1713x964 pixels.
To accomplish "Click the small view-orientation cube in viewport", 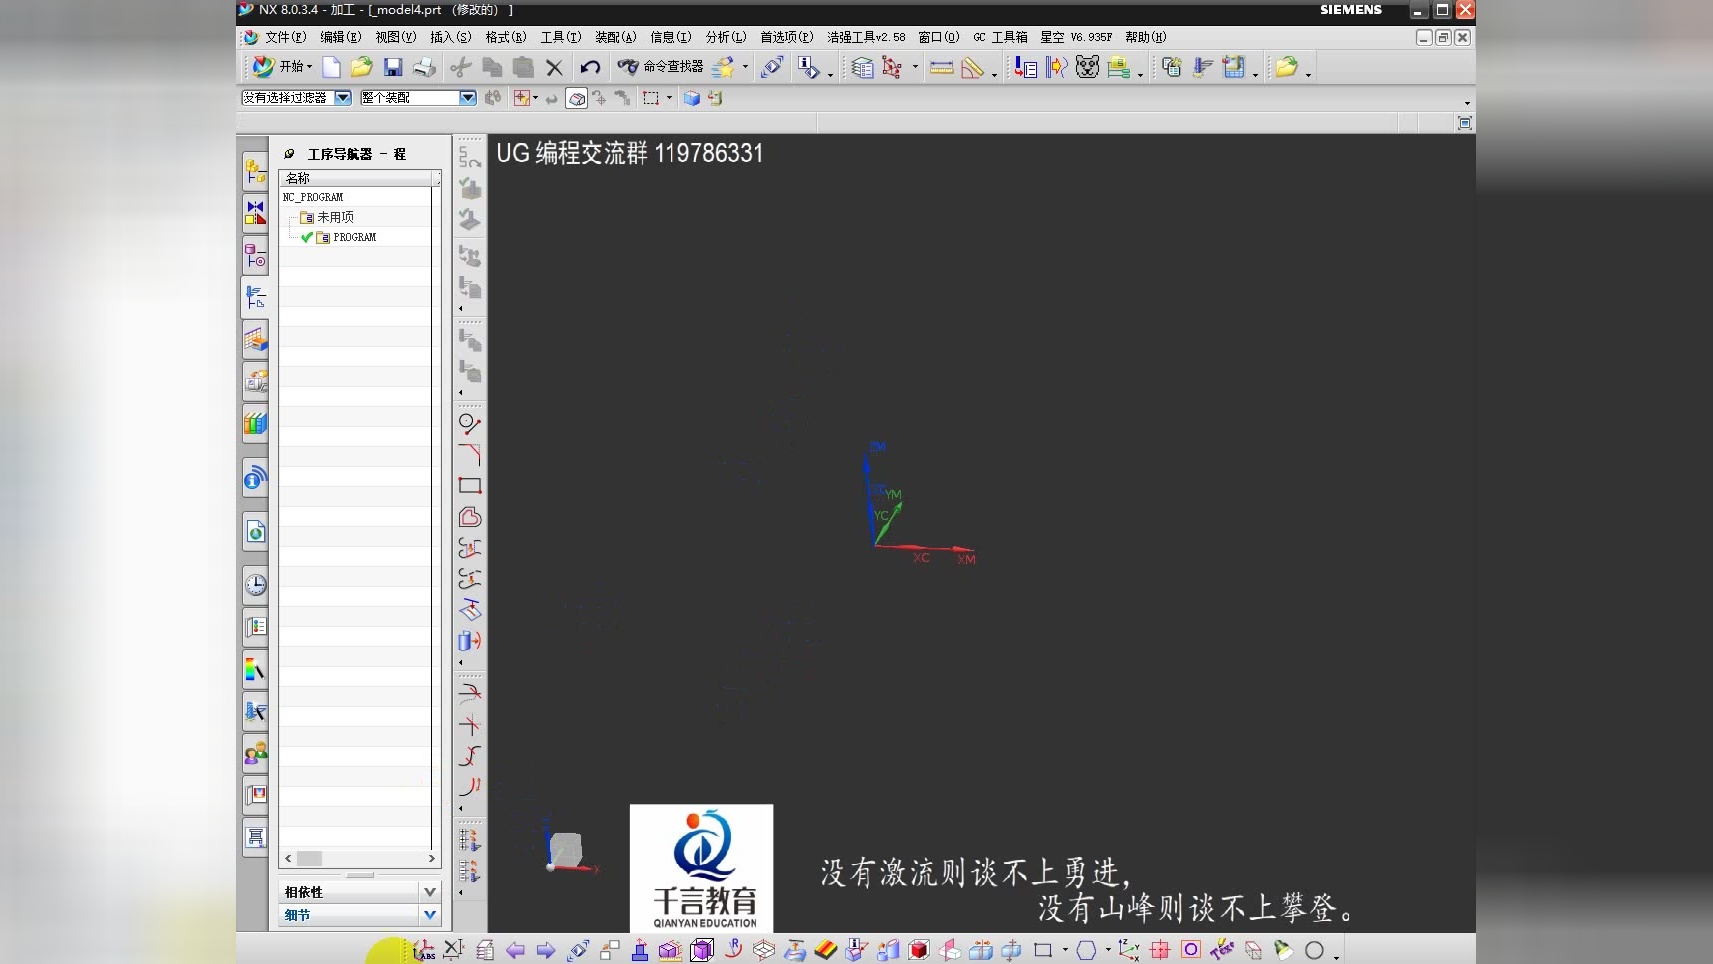I will pyautogui.click(x=566, y=850).
